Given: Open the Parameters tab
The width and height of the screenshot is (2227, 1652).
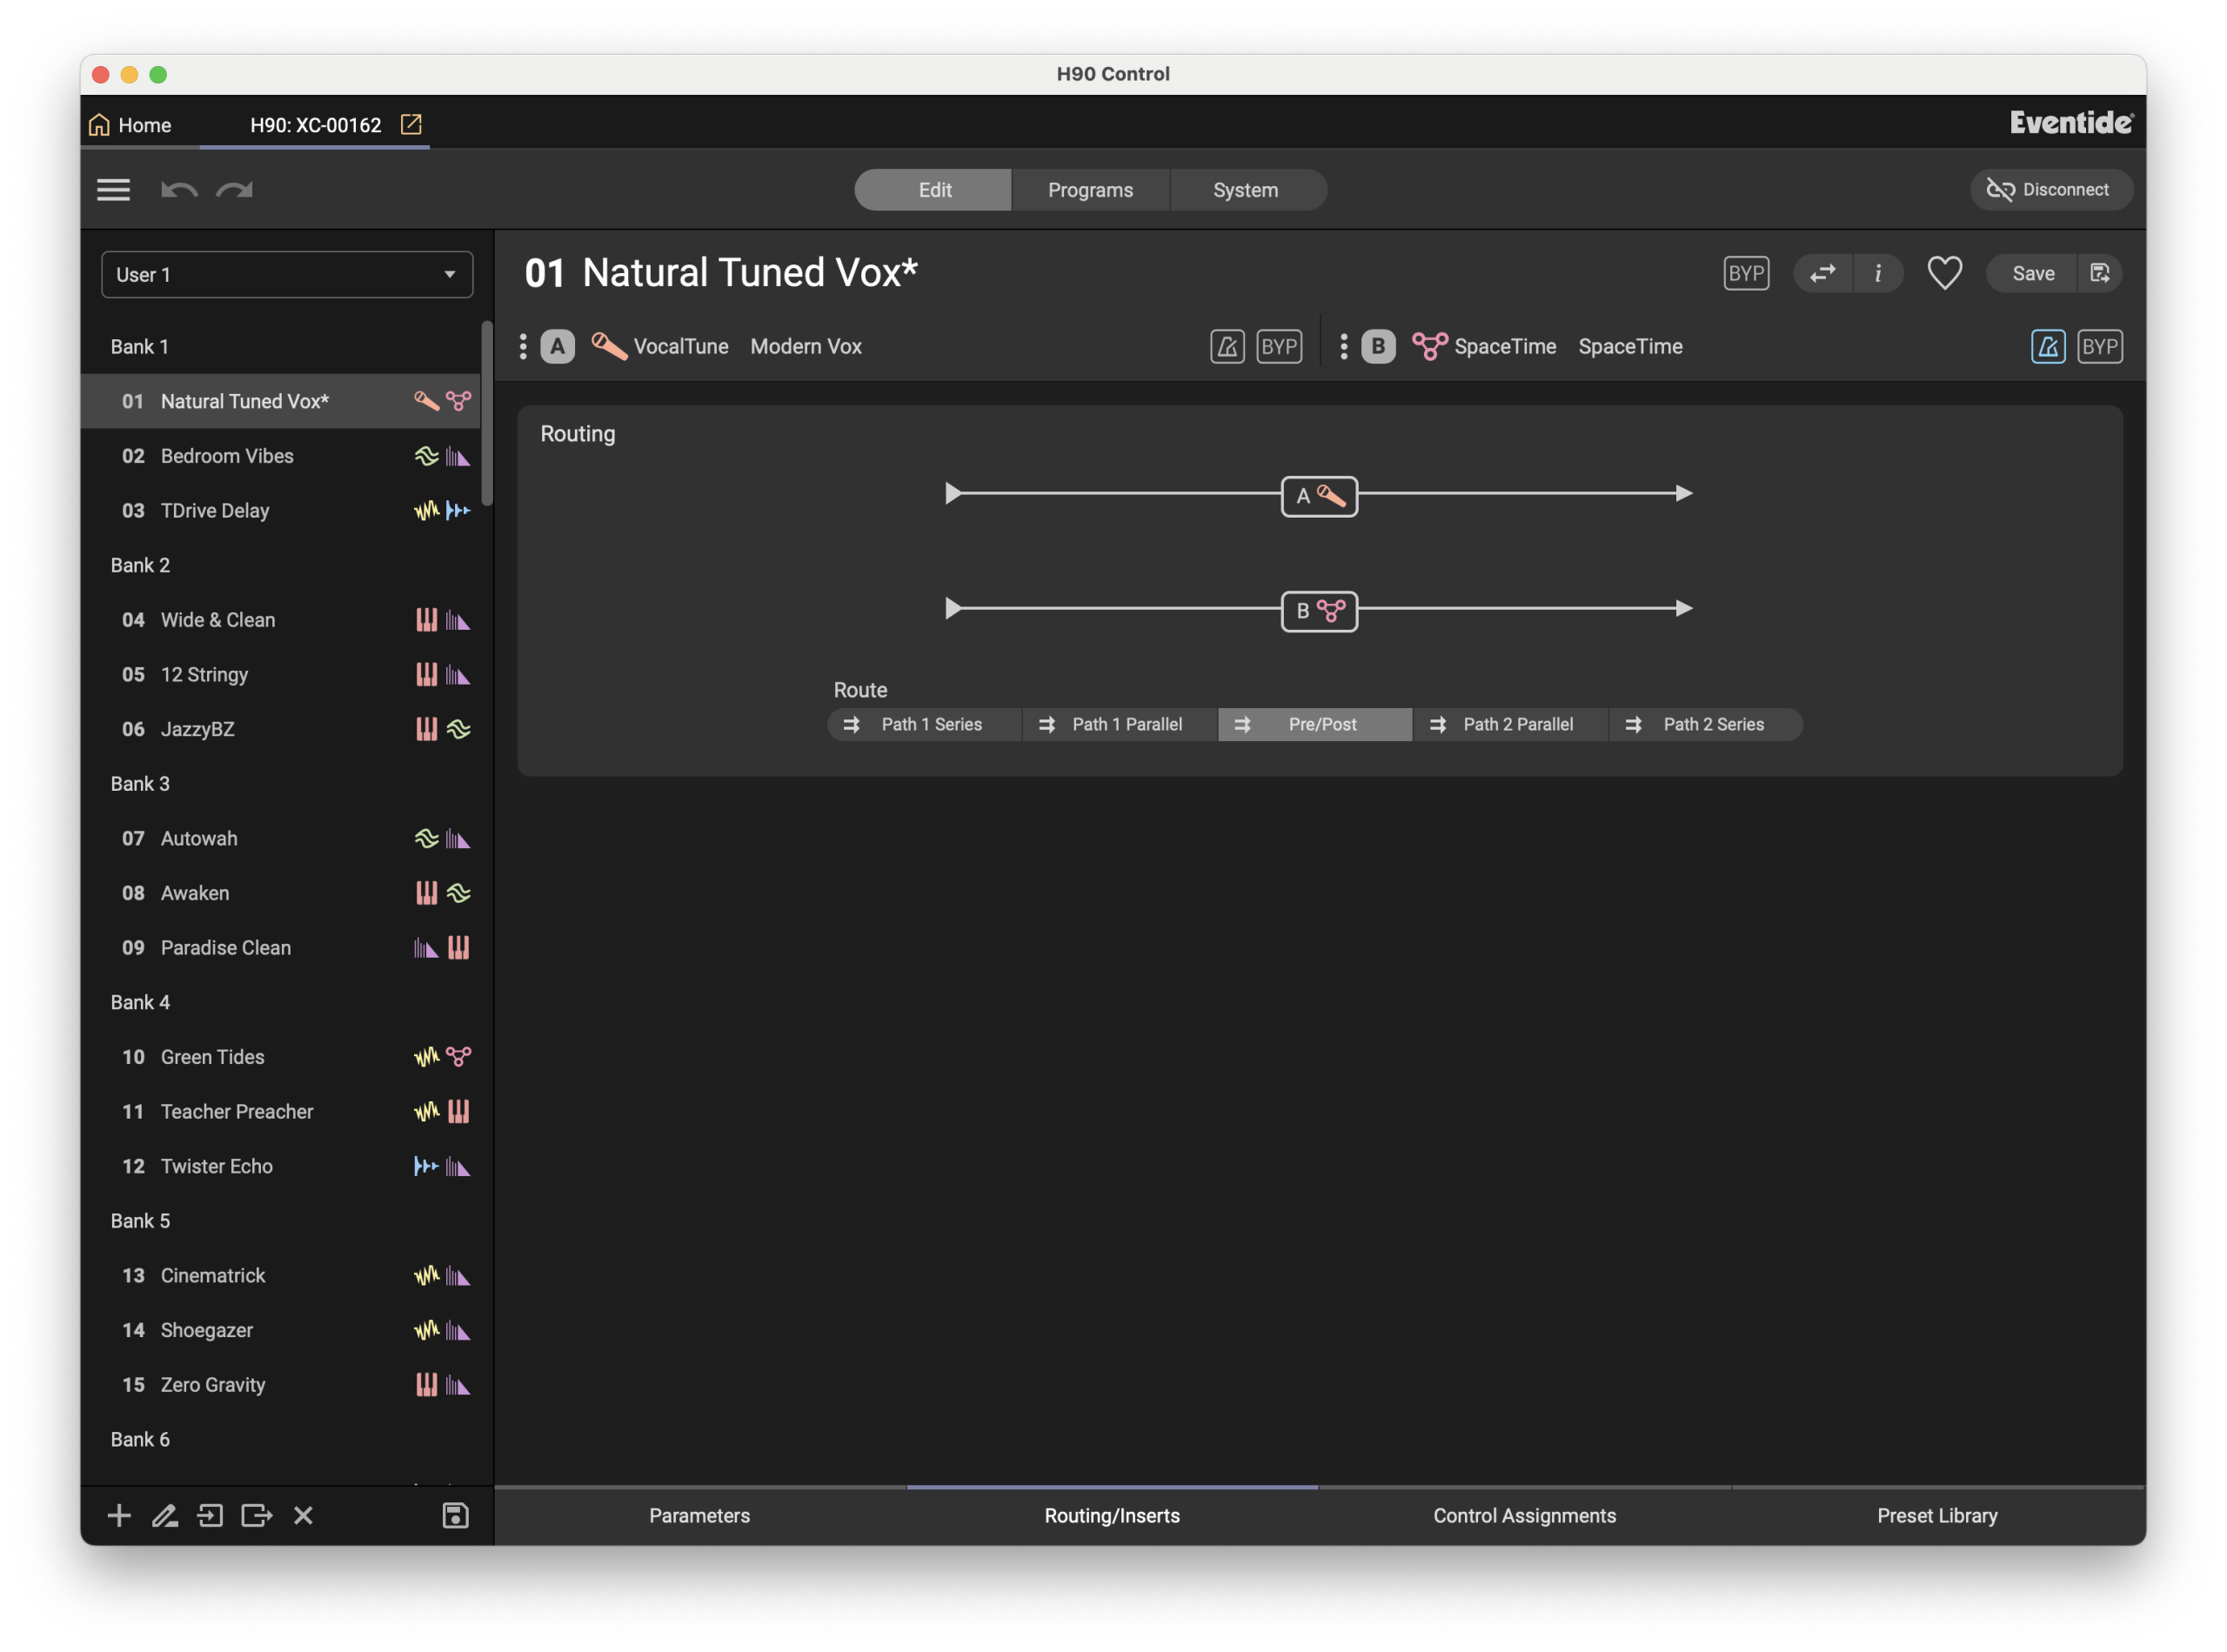Looking at the screenshot, I should click(x=700, y=1516).
